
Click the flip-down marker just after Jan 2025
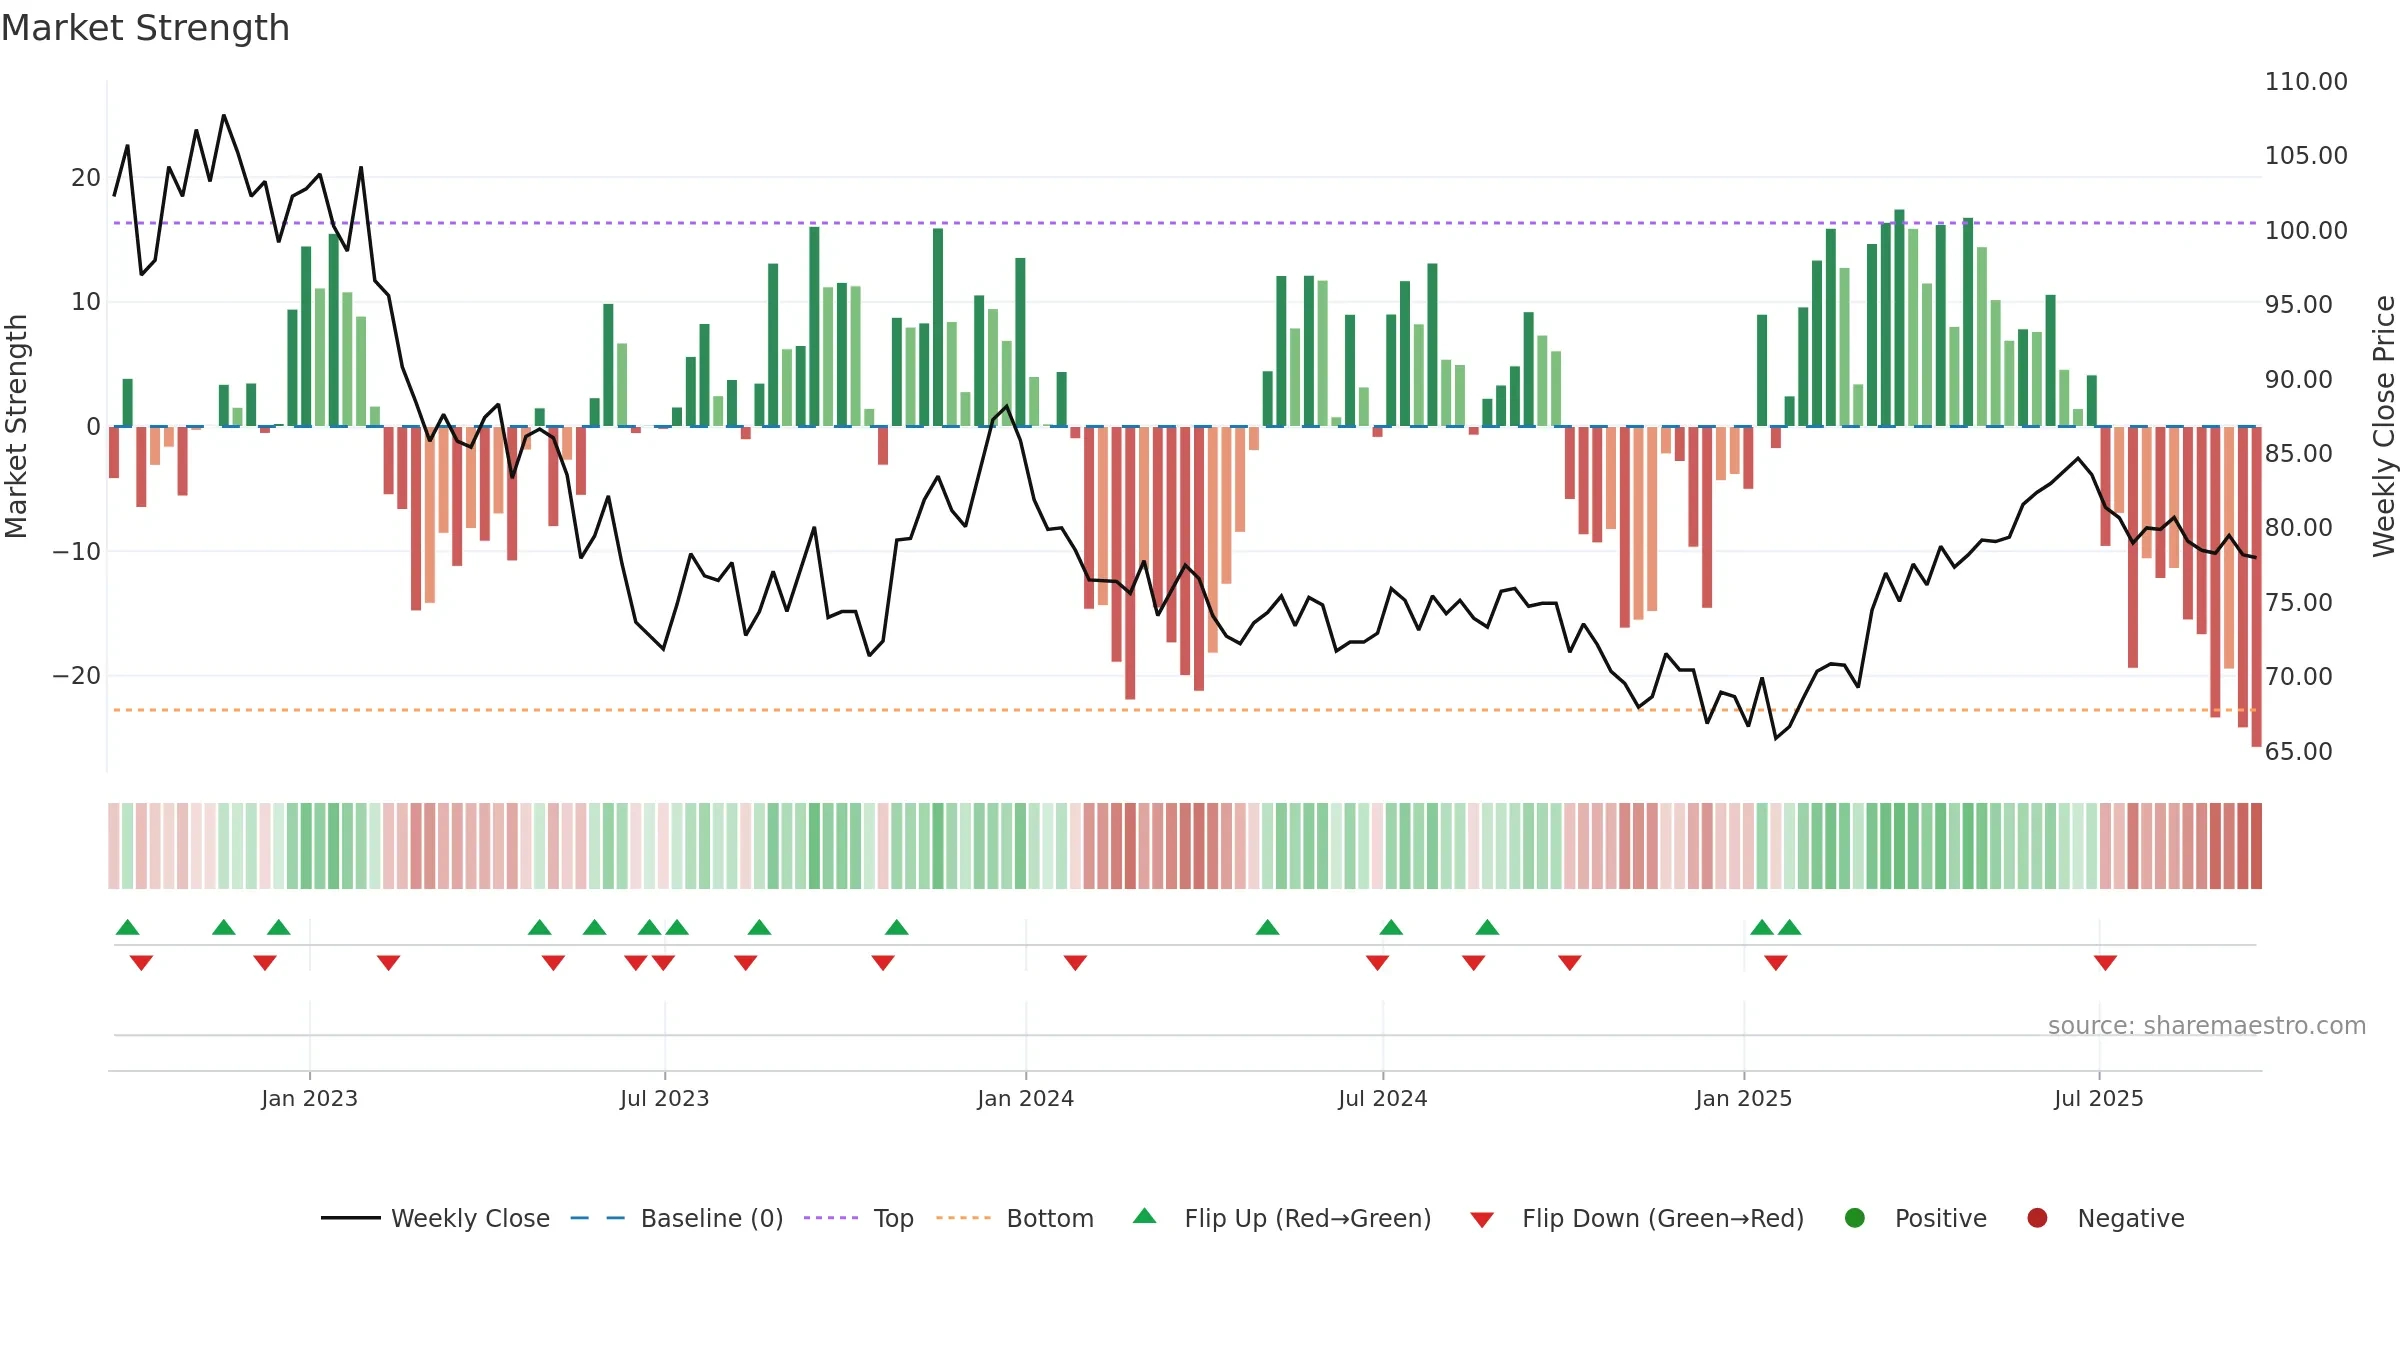(x=1775, y=963)
